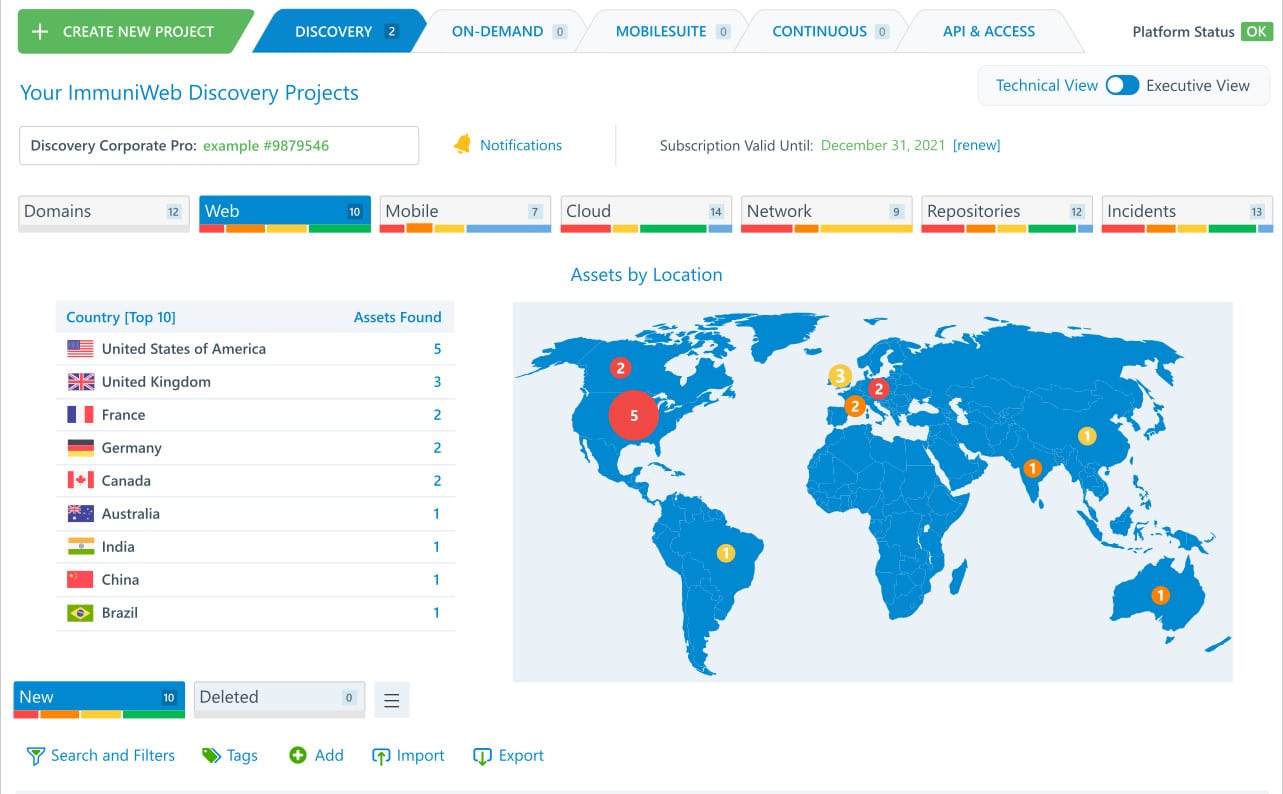Open Search and Filters
The height and width of the screenshot is (794, 1283).
tap(113, 756)
